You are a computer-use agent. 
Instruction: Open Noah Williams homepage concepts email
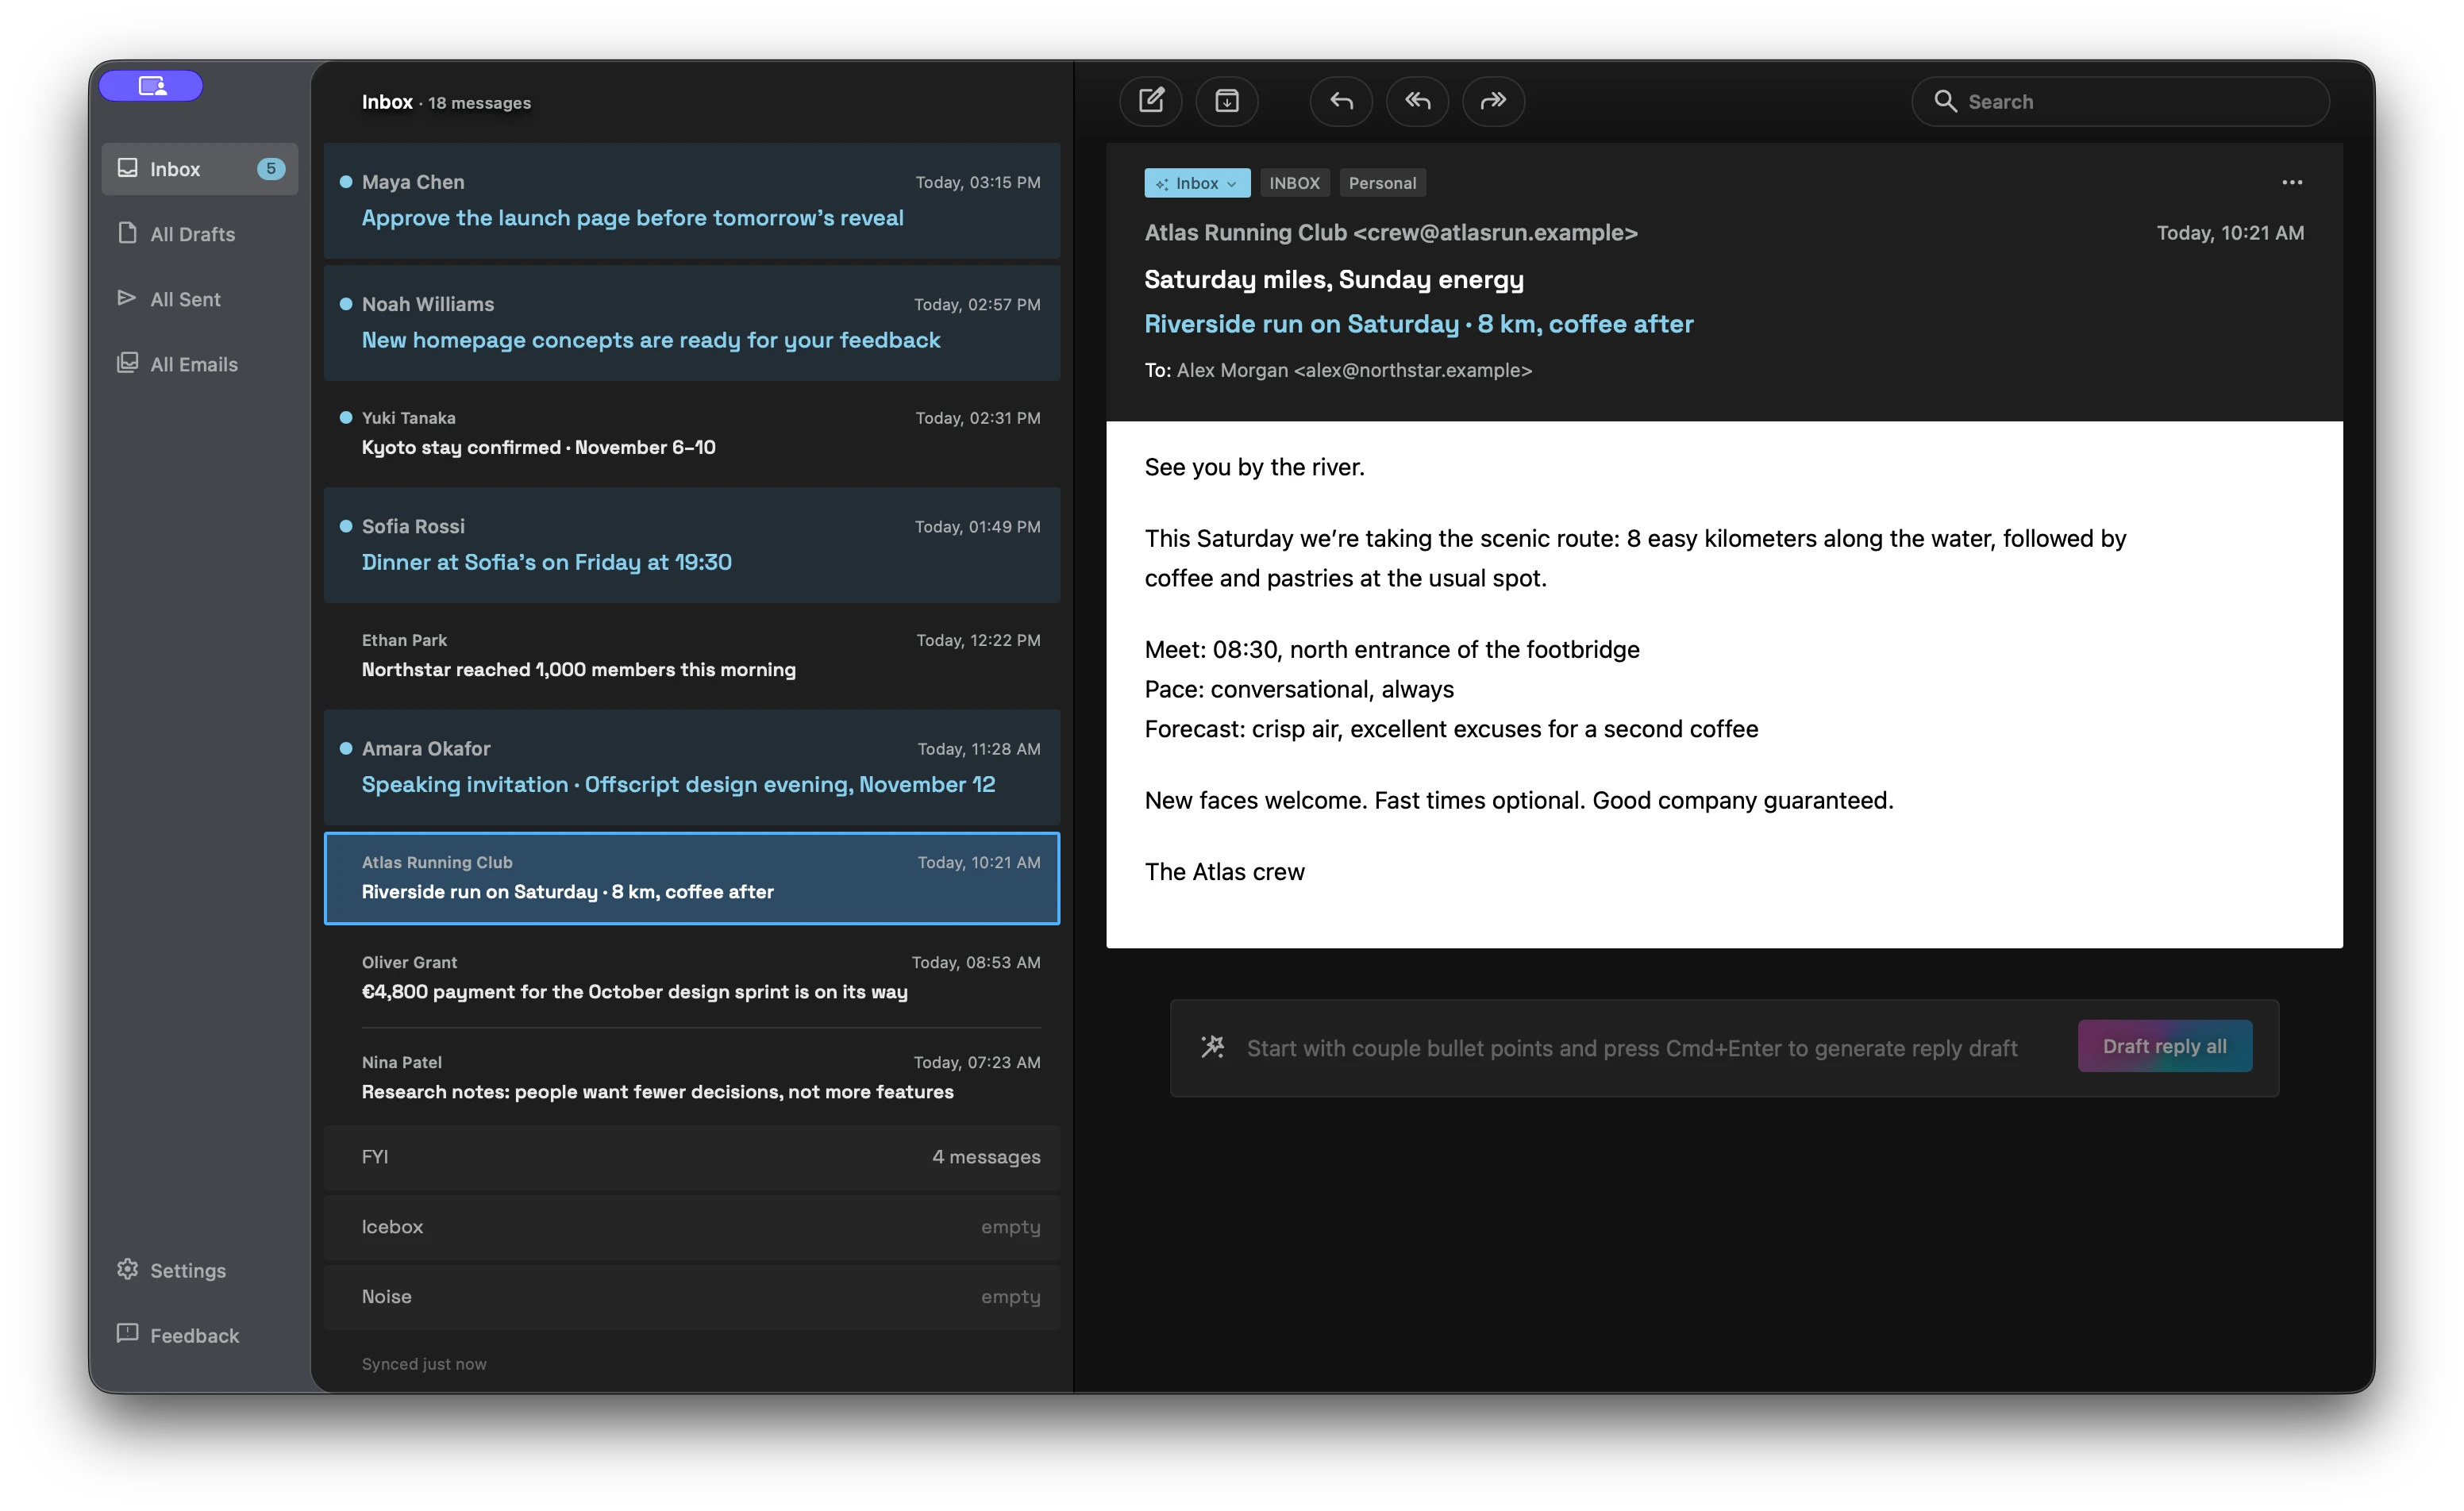click(692, 323)
